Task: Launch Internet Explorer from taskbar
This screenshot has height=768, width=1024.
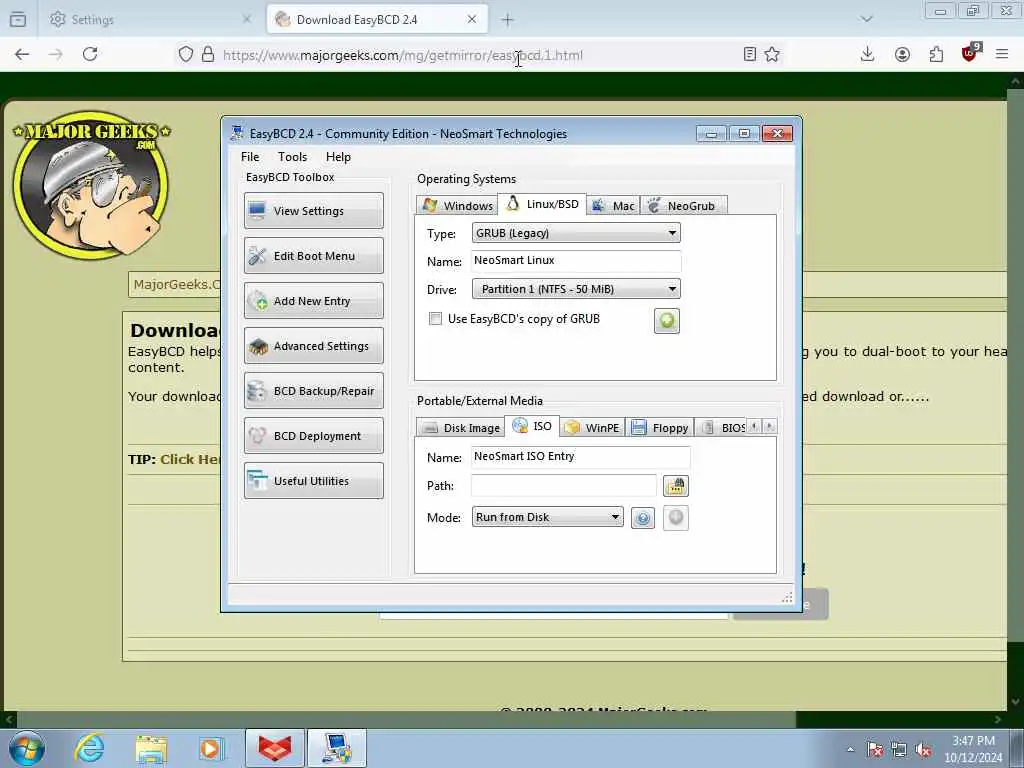Action: 89,748
